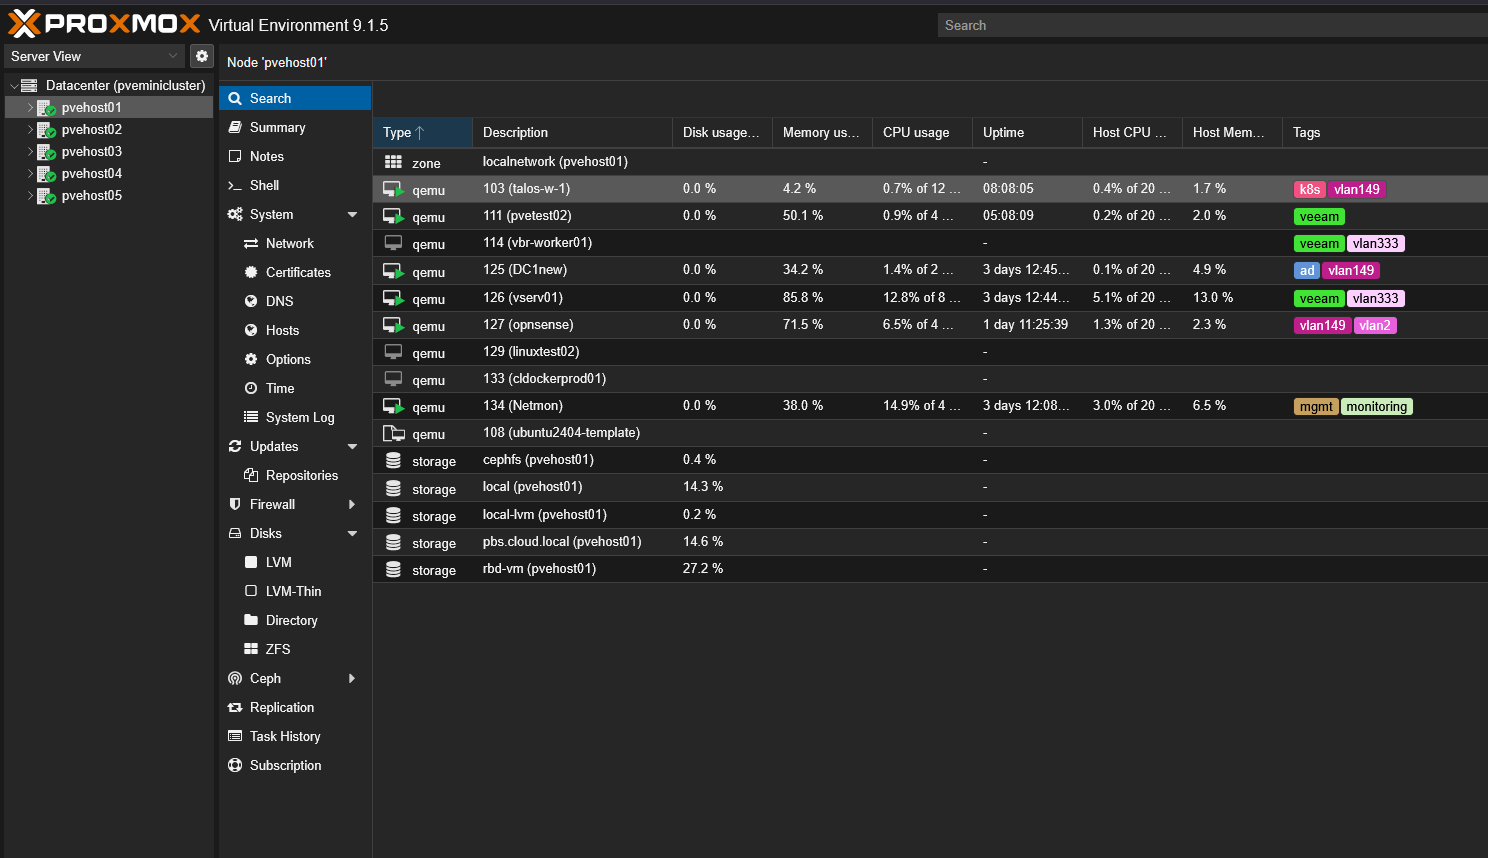
Task: Open the Notes panel
Action: pyautogui.click(x=266, y=156)
